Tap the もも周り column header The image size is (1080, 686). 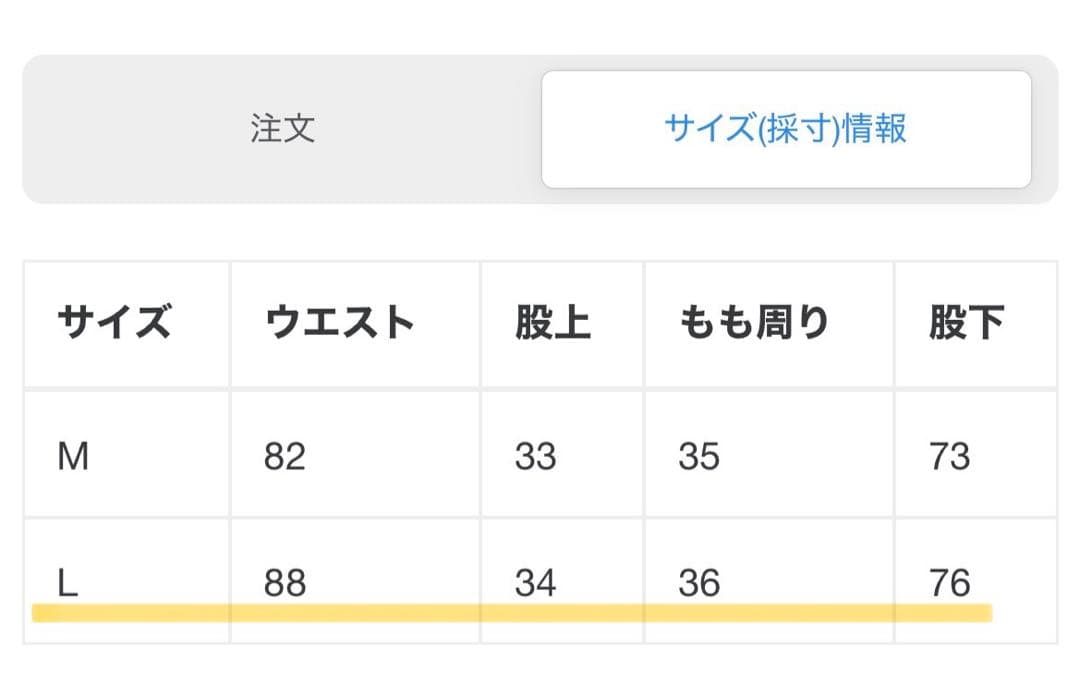click(754, 323)
